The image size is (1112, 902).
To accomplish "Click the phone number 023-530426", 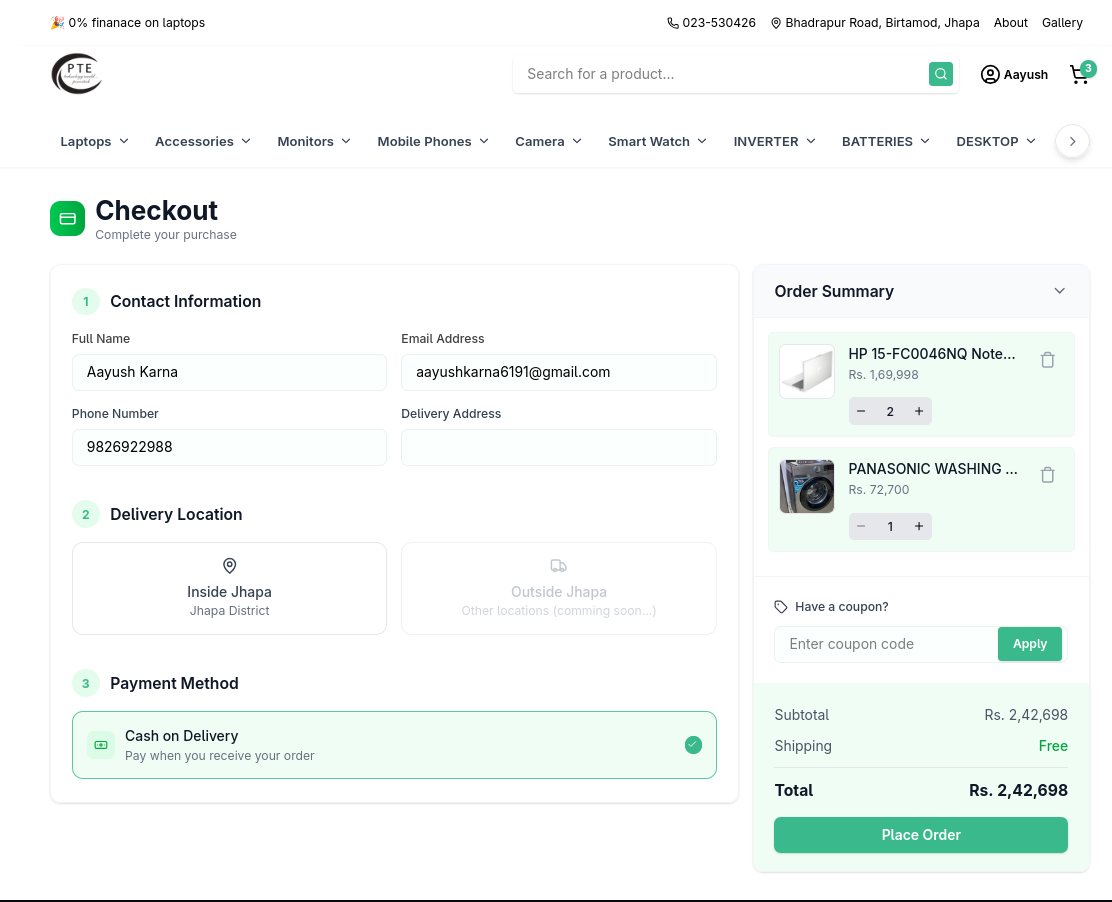I will (x=711, y=23).
